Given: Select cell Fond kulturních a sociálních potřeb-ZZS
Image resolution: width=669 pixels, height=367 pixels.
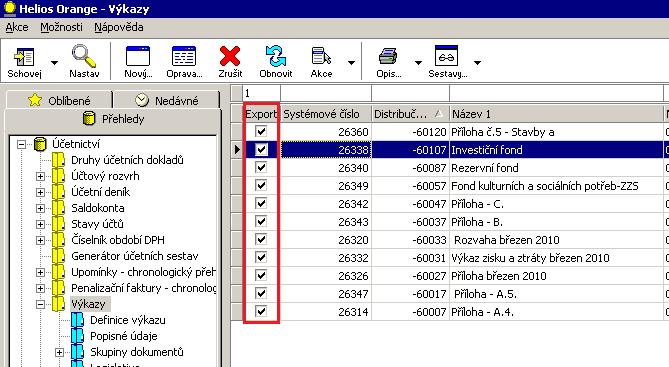Looking at the screenshot, I should click(x=556, y=186).
